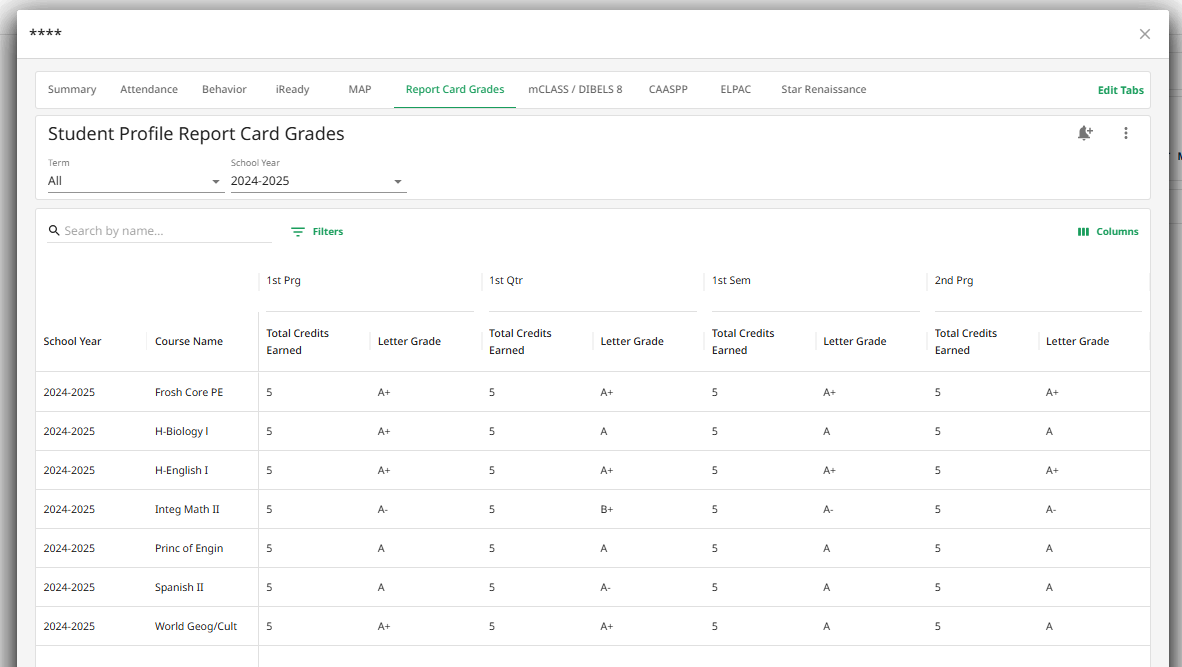Open the Term filter dropdown
Viewport: 1182px width, 667px height.
point(135,181)
